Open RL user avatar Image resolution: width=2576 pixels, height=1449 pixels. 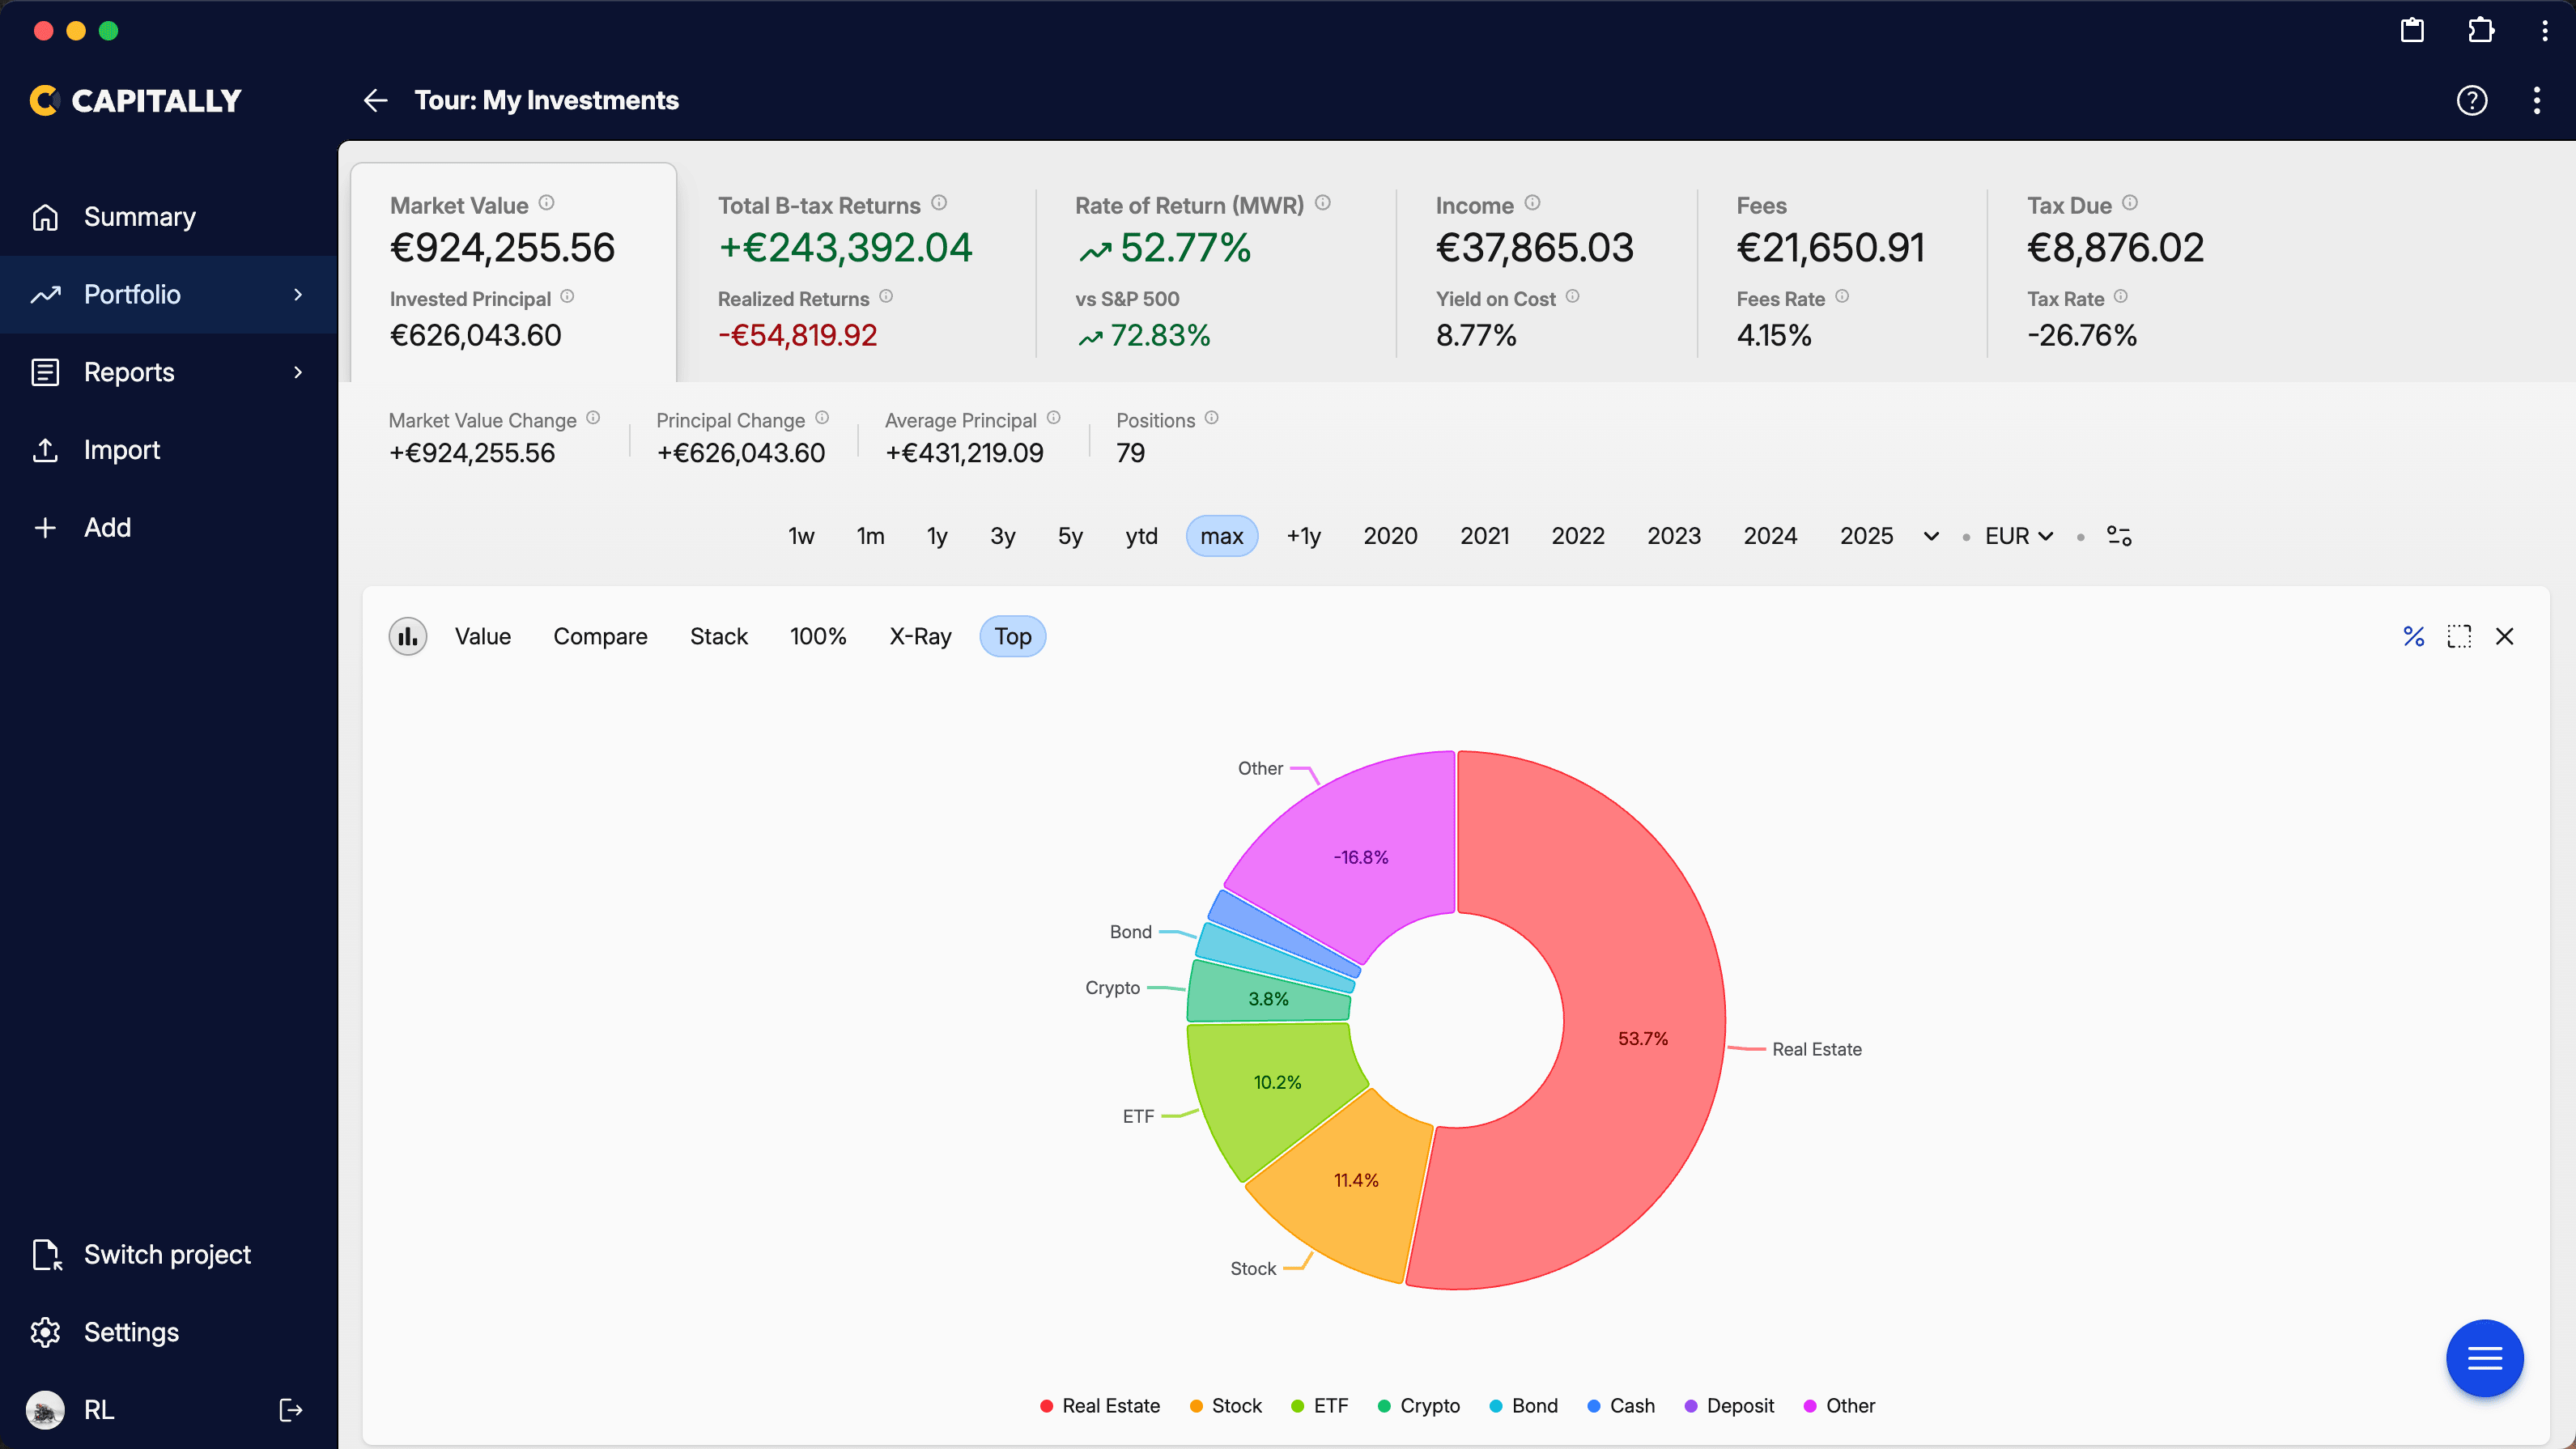45,1410
